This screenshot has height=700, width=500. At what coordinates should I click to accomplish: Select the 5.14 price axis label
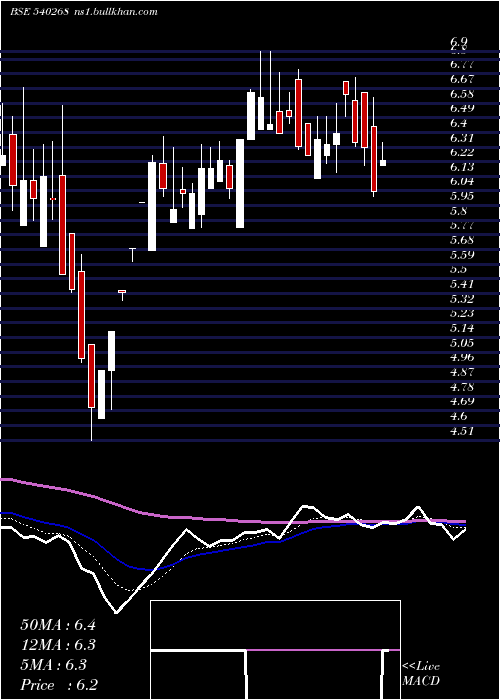[x=462, y=328]
